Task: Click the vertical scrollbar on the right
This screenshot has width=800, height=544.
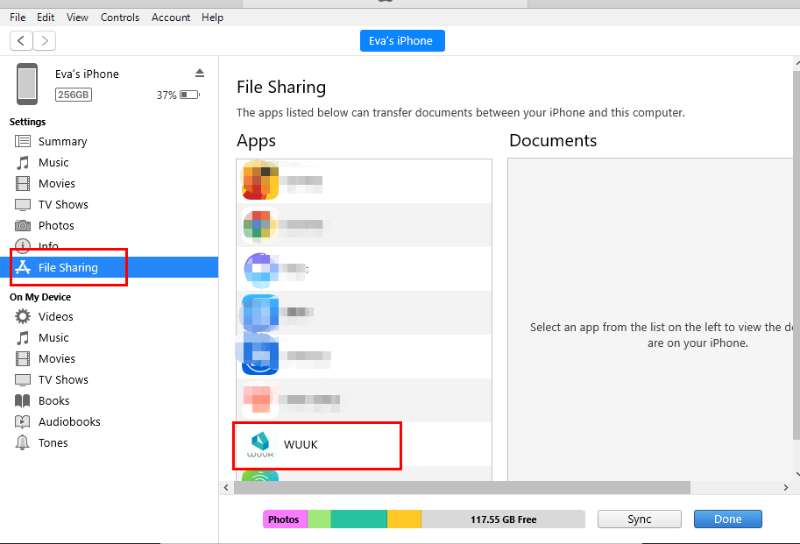Action: 796,255
